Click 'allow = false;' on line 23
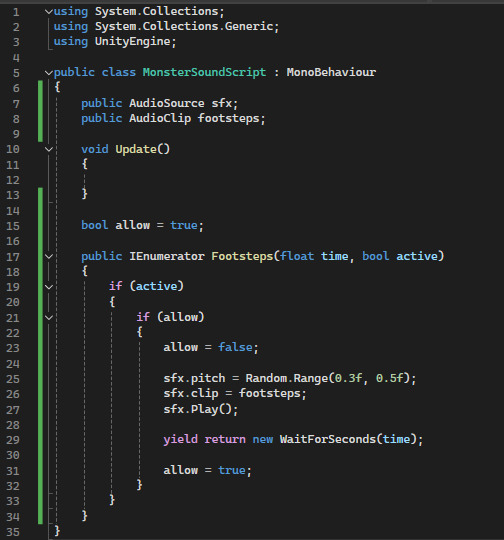 tap(211, 347)
